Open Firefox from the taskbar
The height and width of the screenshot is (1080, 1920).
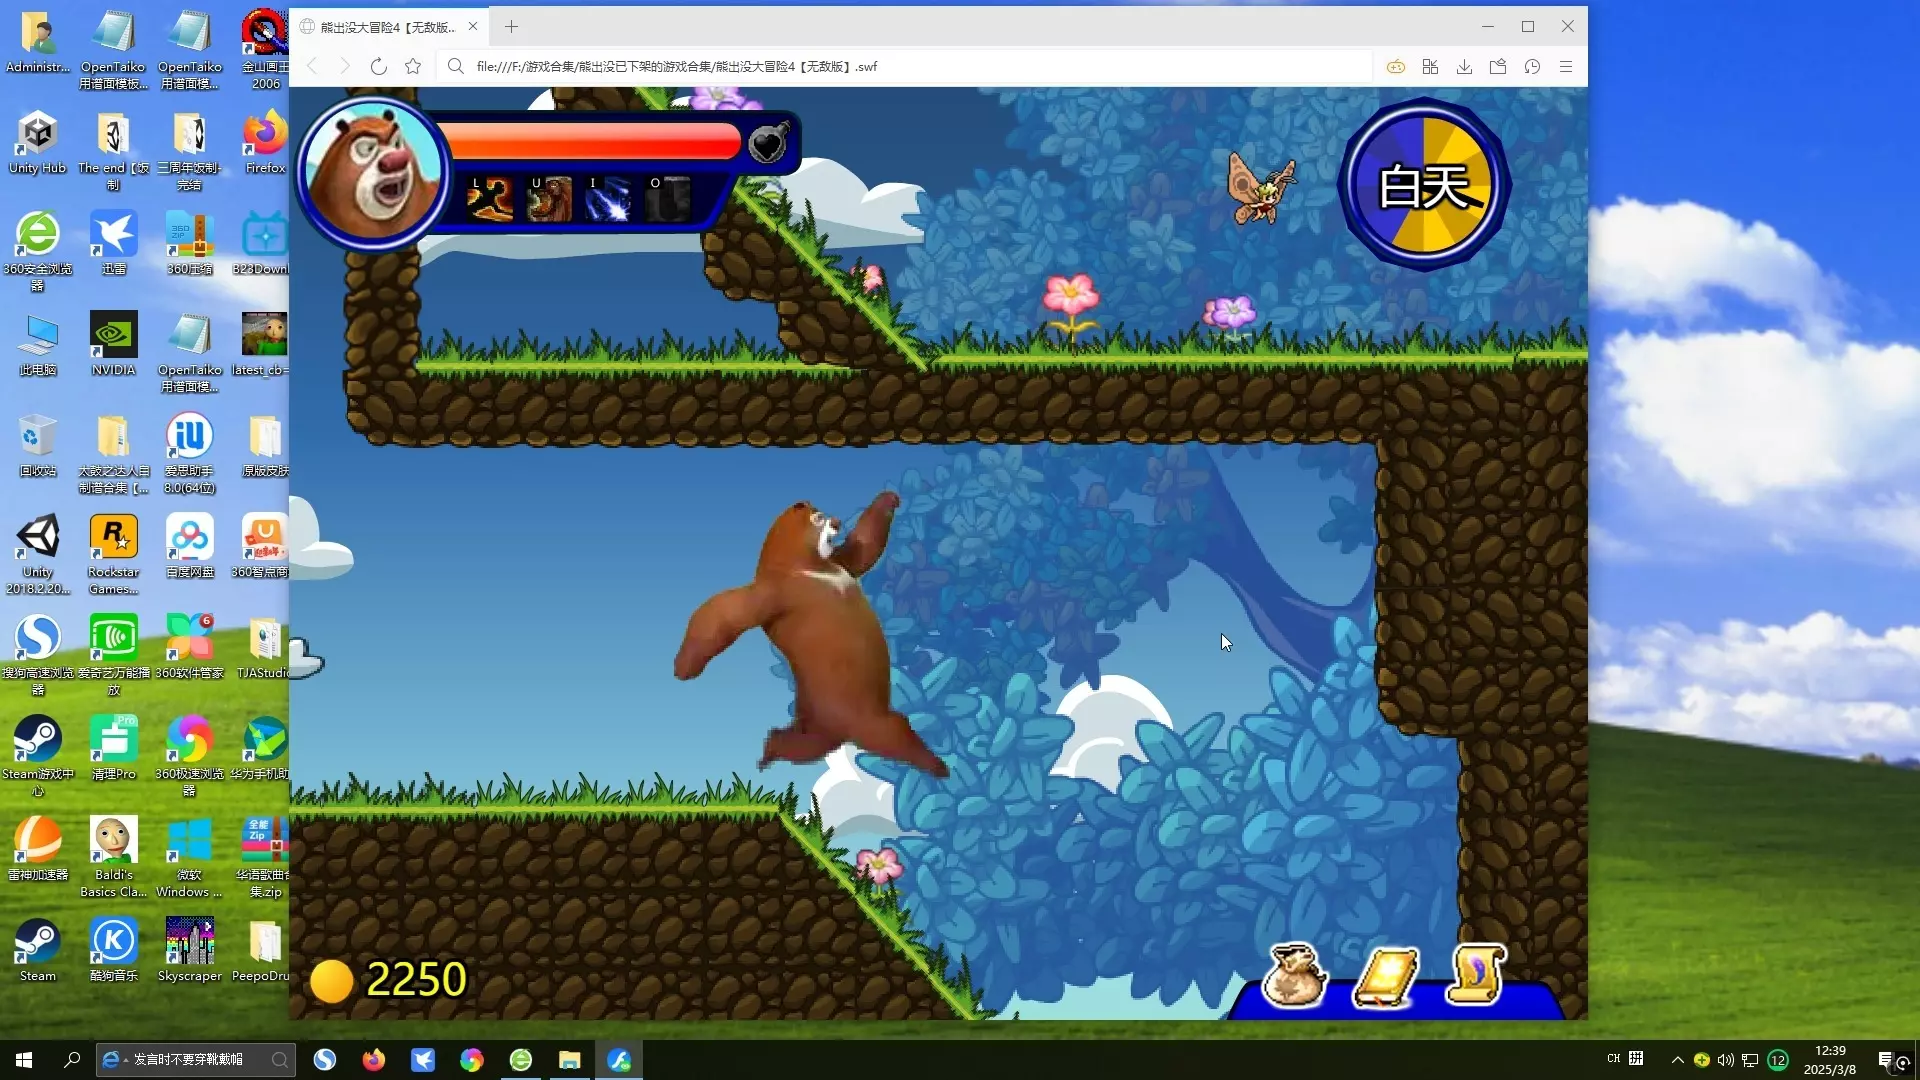pos(373,1060)
